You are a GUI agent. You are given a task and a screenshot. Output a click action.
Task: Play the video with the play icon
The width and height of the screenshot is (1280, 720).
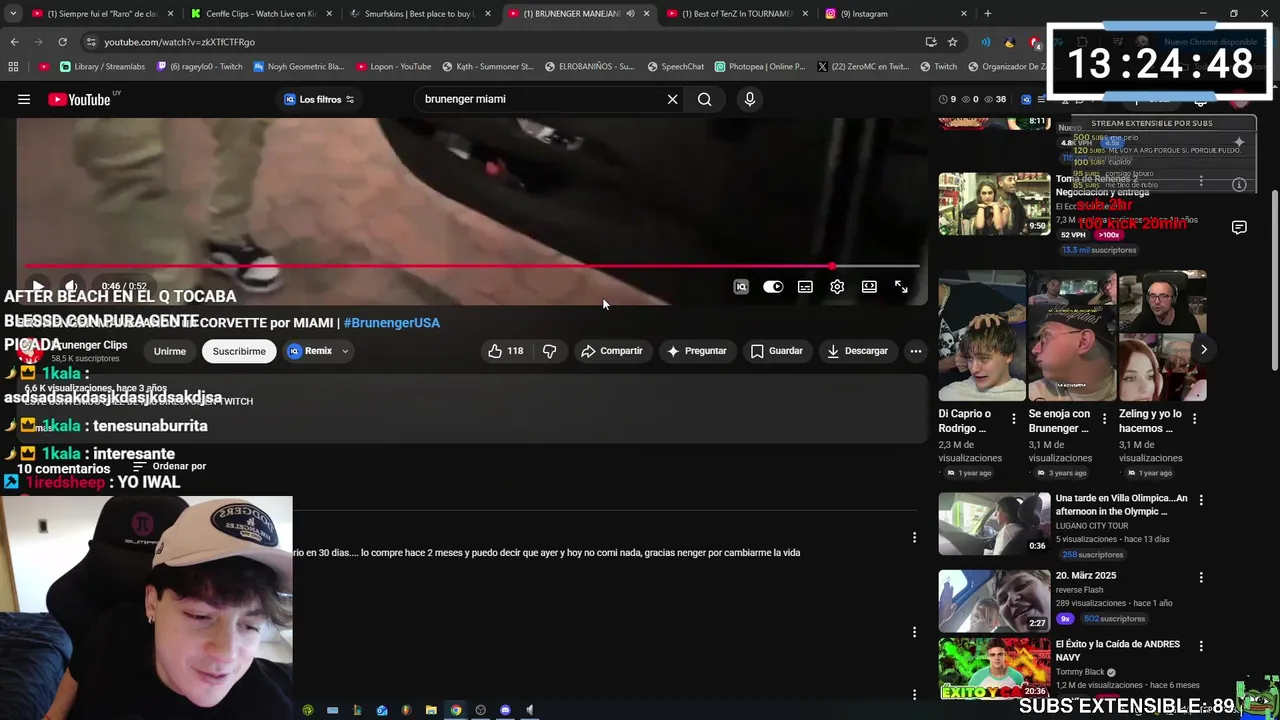click(38, 287)
